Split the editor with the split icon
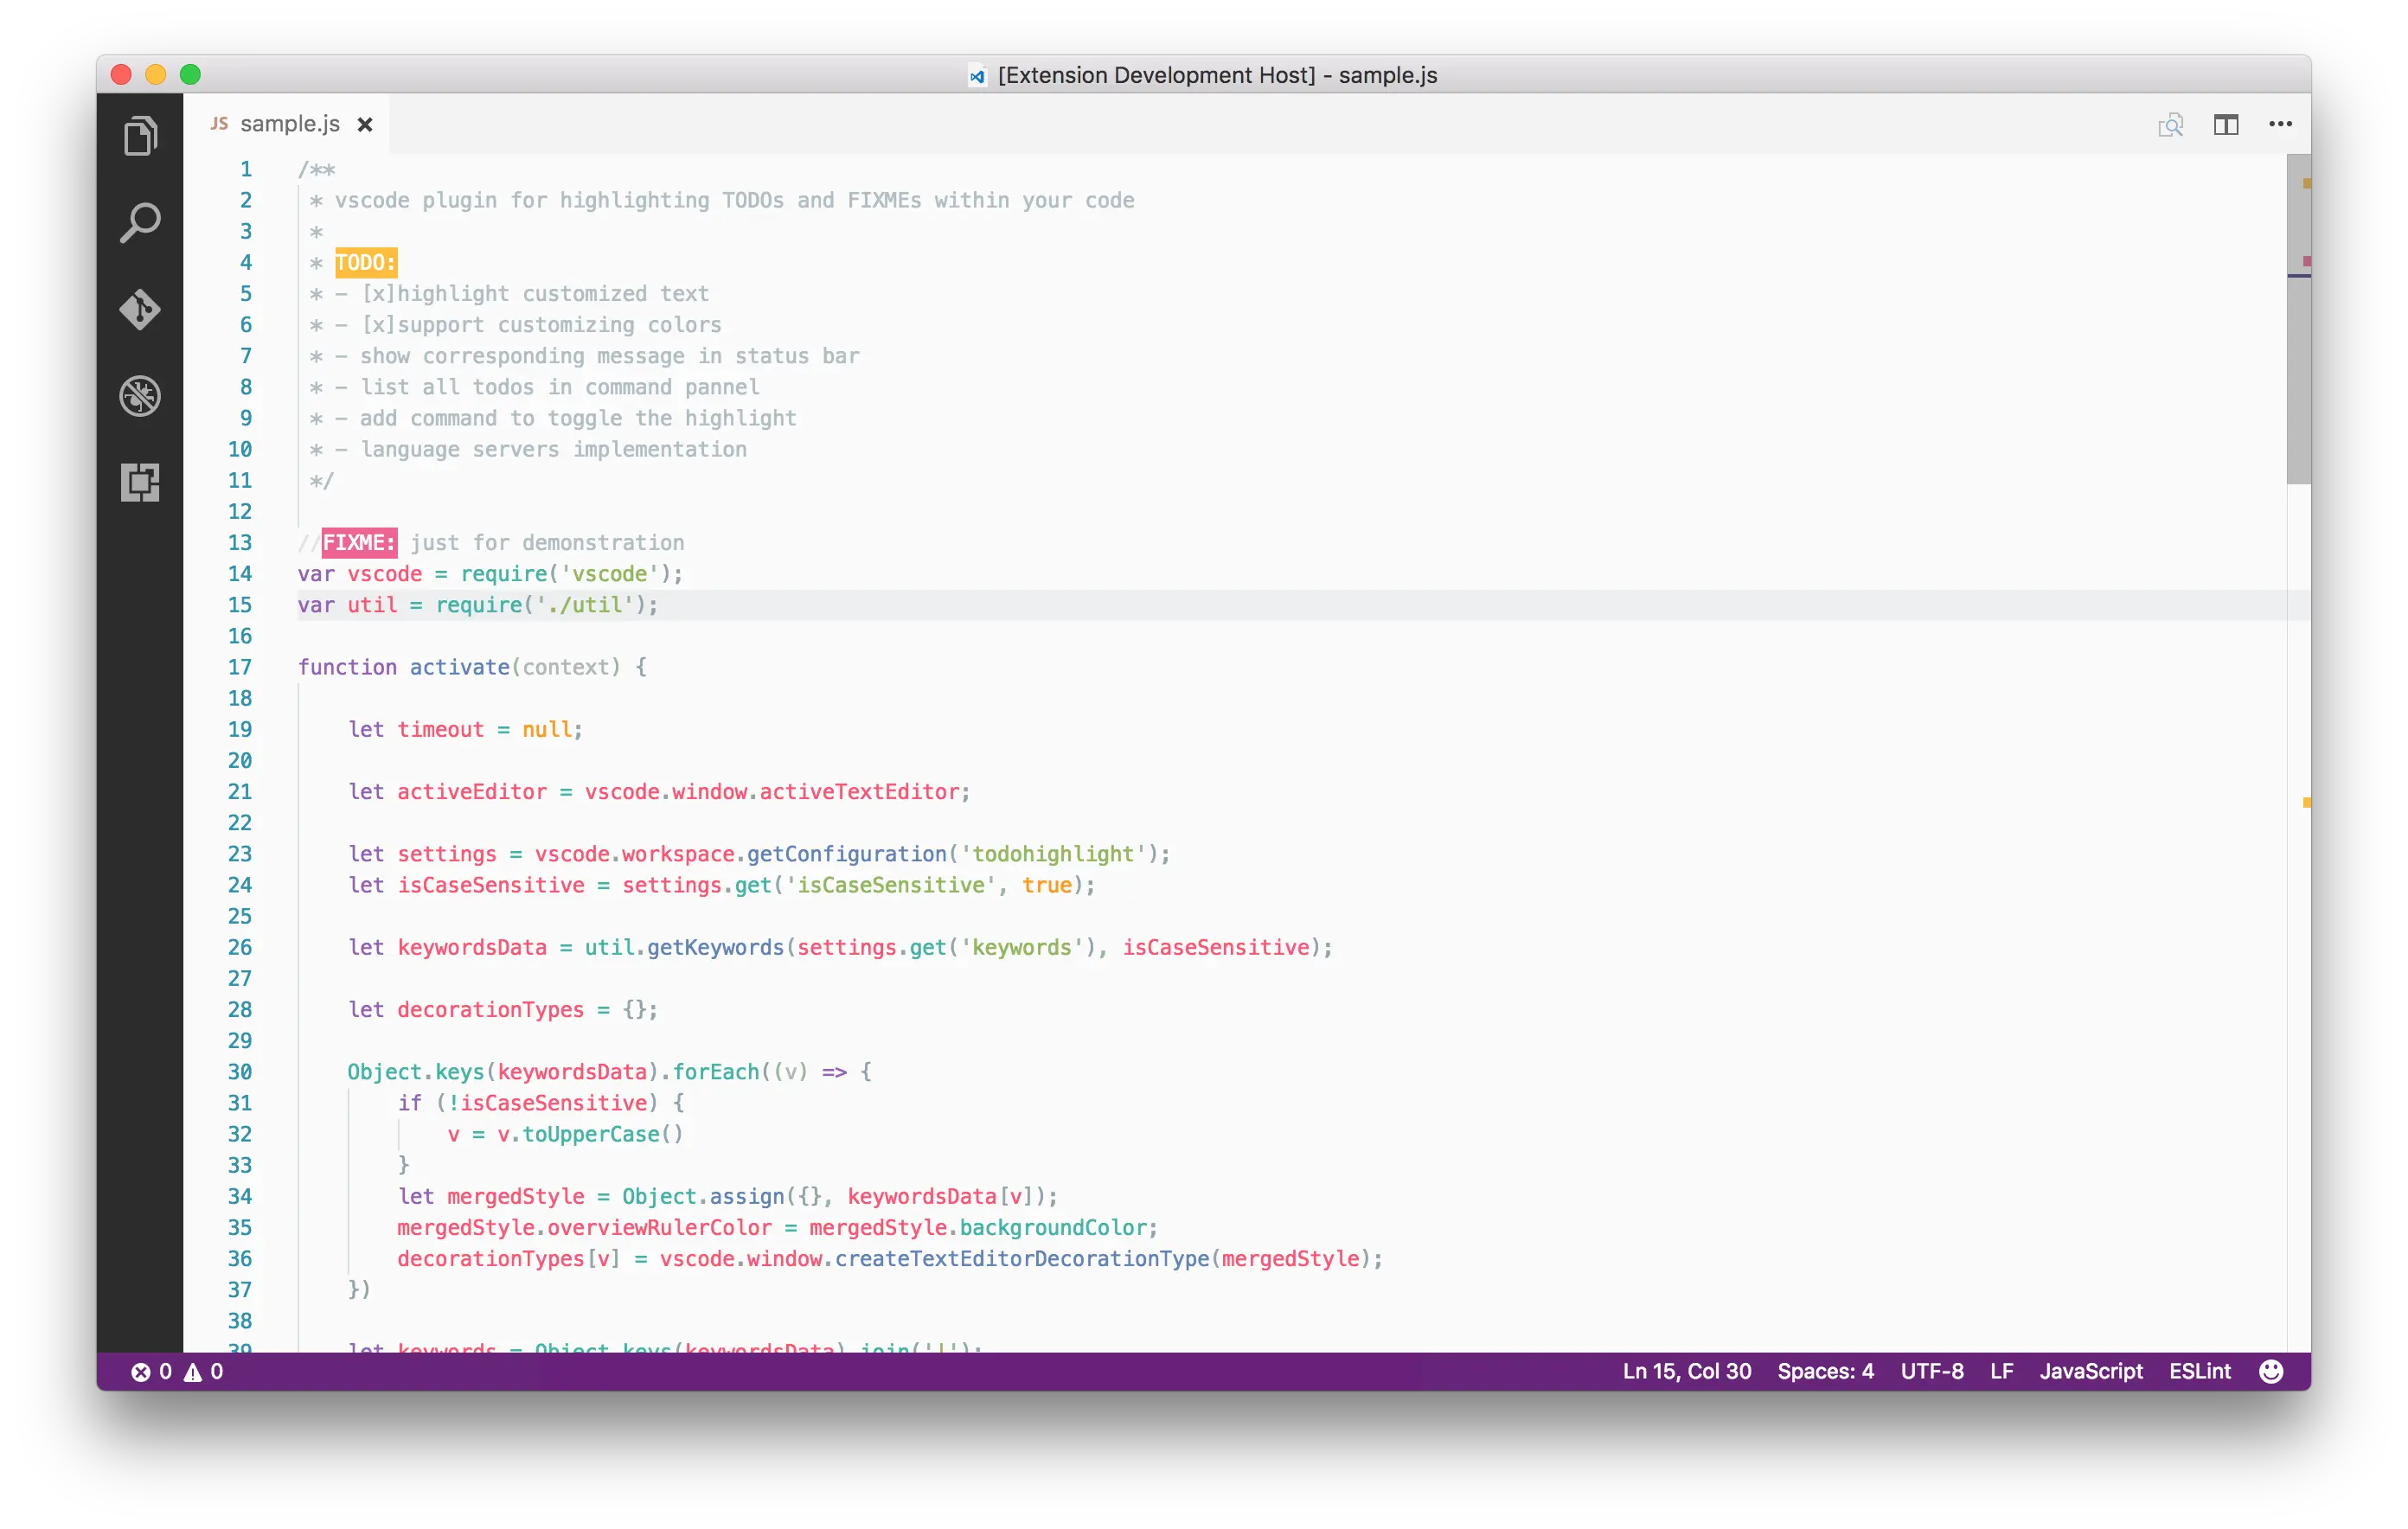Viewport: 2408px width, 1529px height. point(2225,125)
